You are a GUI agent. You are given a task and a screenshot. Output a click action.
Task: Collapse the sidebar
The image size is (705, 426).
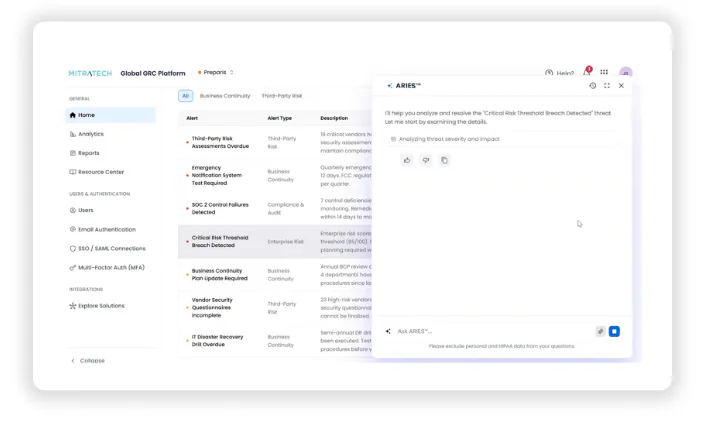pos(88,361)
